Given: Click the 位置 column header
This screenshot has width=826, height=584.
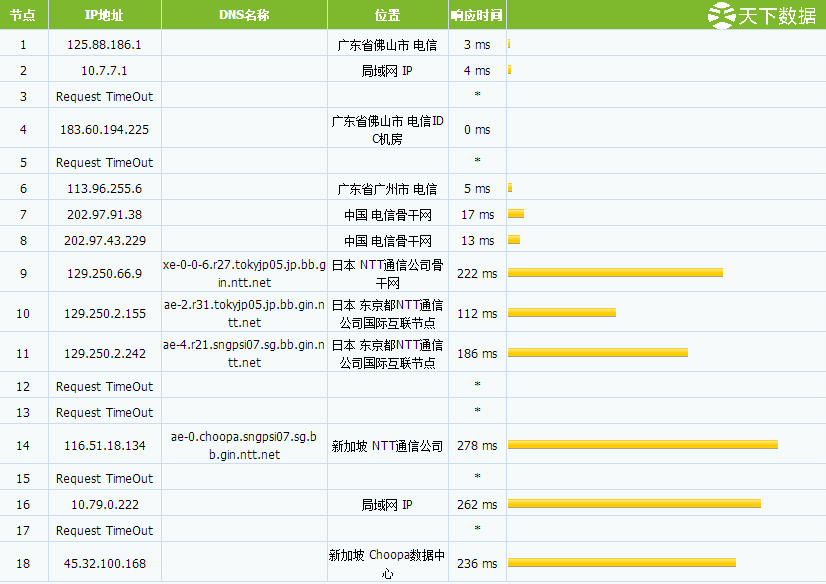Looking at the screenshot, I should 387,15.
